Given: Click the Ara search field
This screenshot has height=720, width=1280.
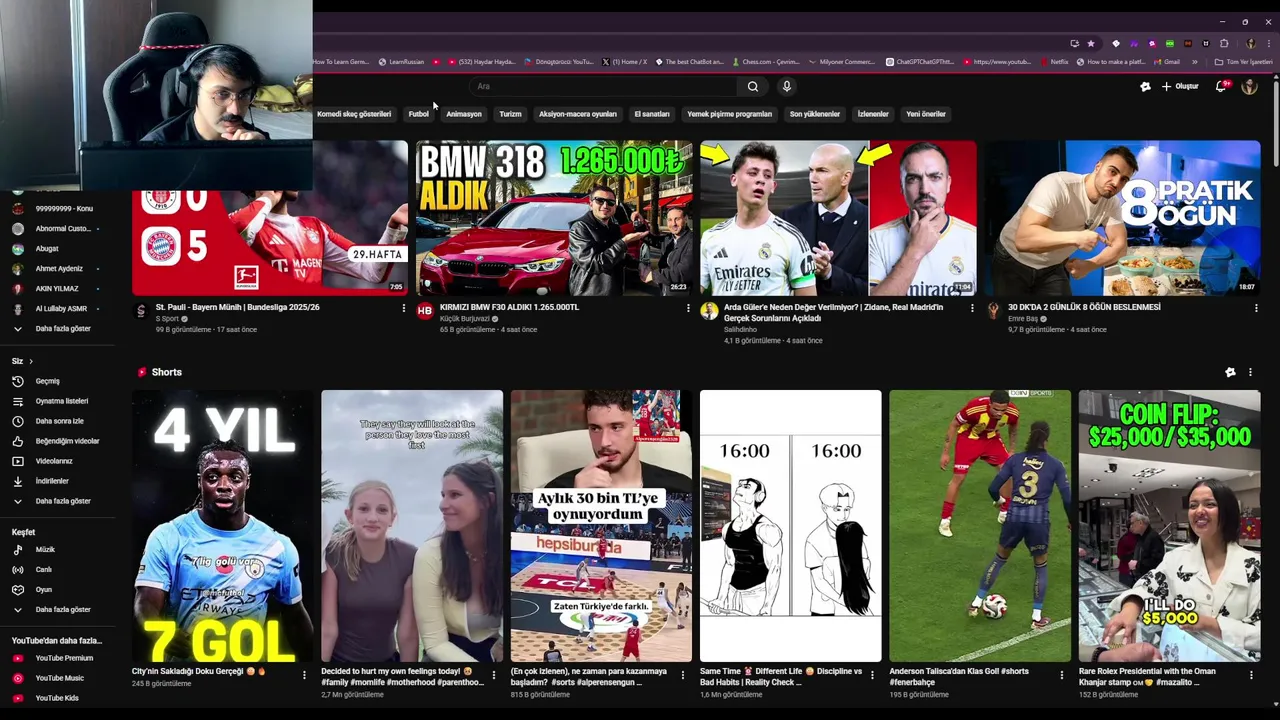Looking at the screenshot, I should pyautogui.click(x=605, y=87).
